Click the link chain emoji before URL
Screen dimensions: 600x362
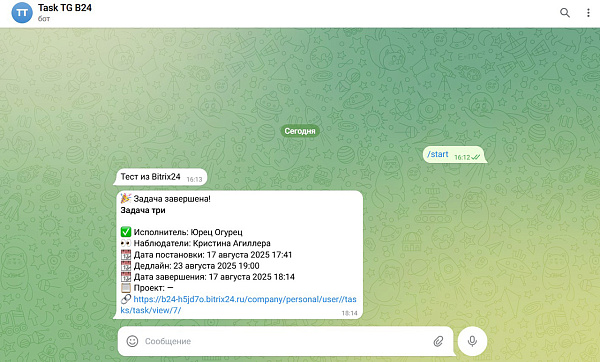[126, 299]
